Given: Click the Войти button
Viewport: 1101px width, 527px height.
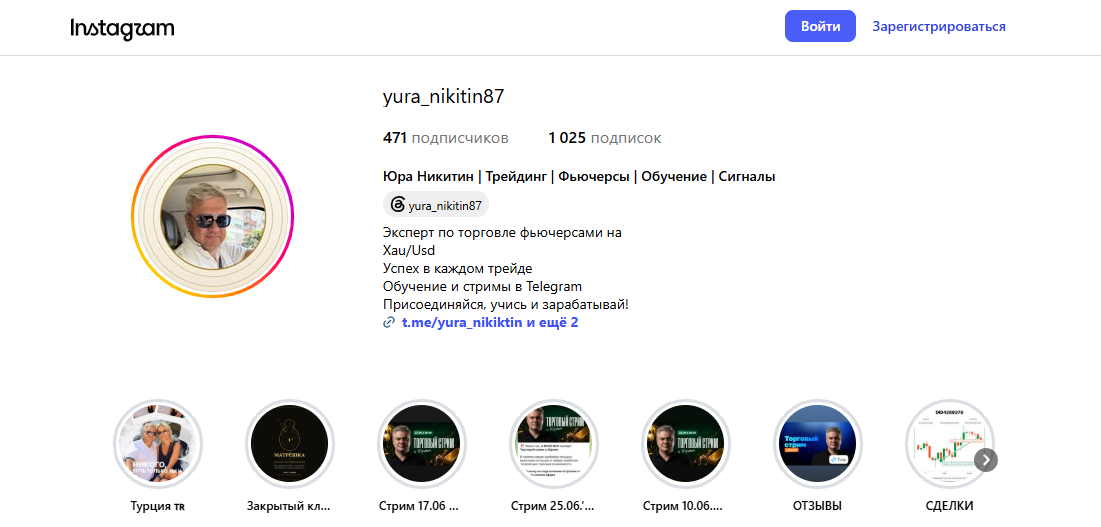Looking at the screenshot, I should click(x=820, y=27).
